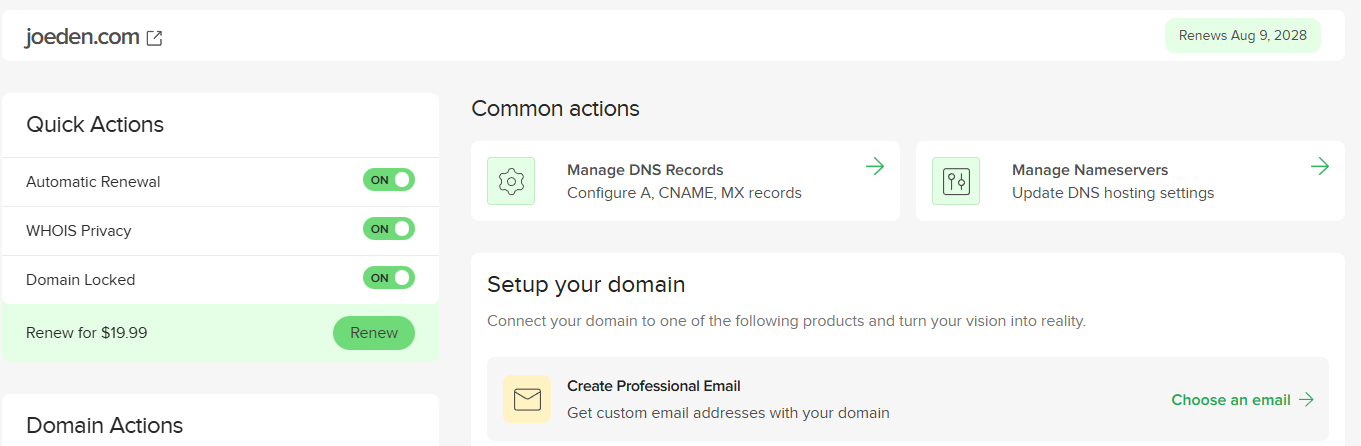
Task: Click the Domain Actions section heading
Action: pos(105,425)
